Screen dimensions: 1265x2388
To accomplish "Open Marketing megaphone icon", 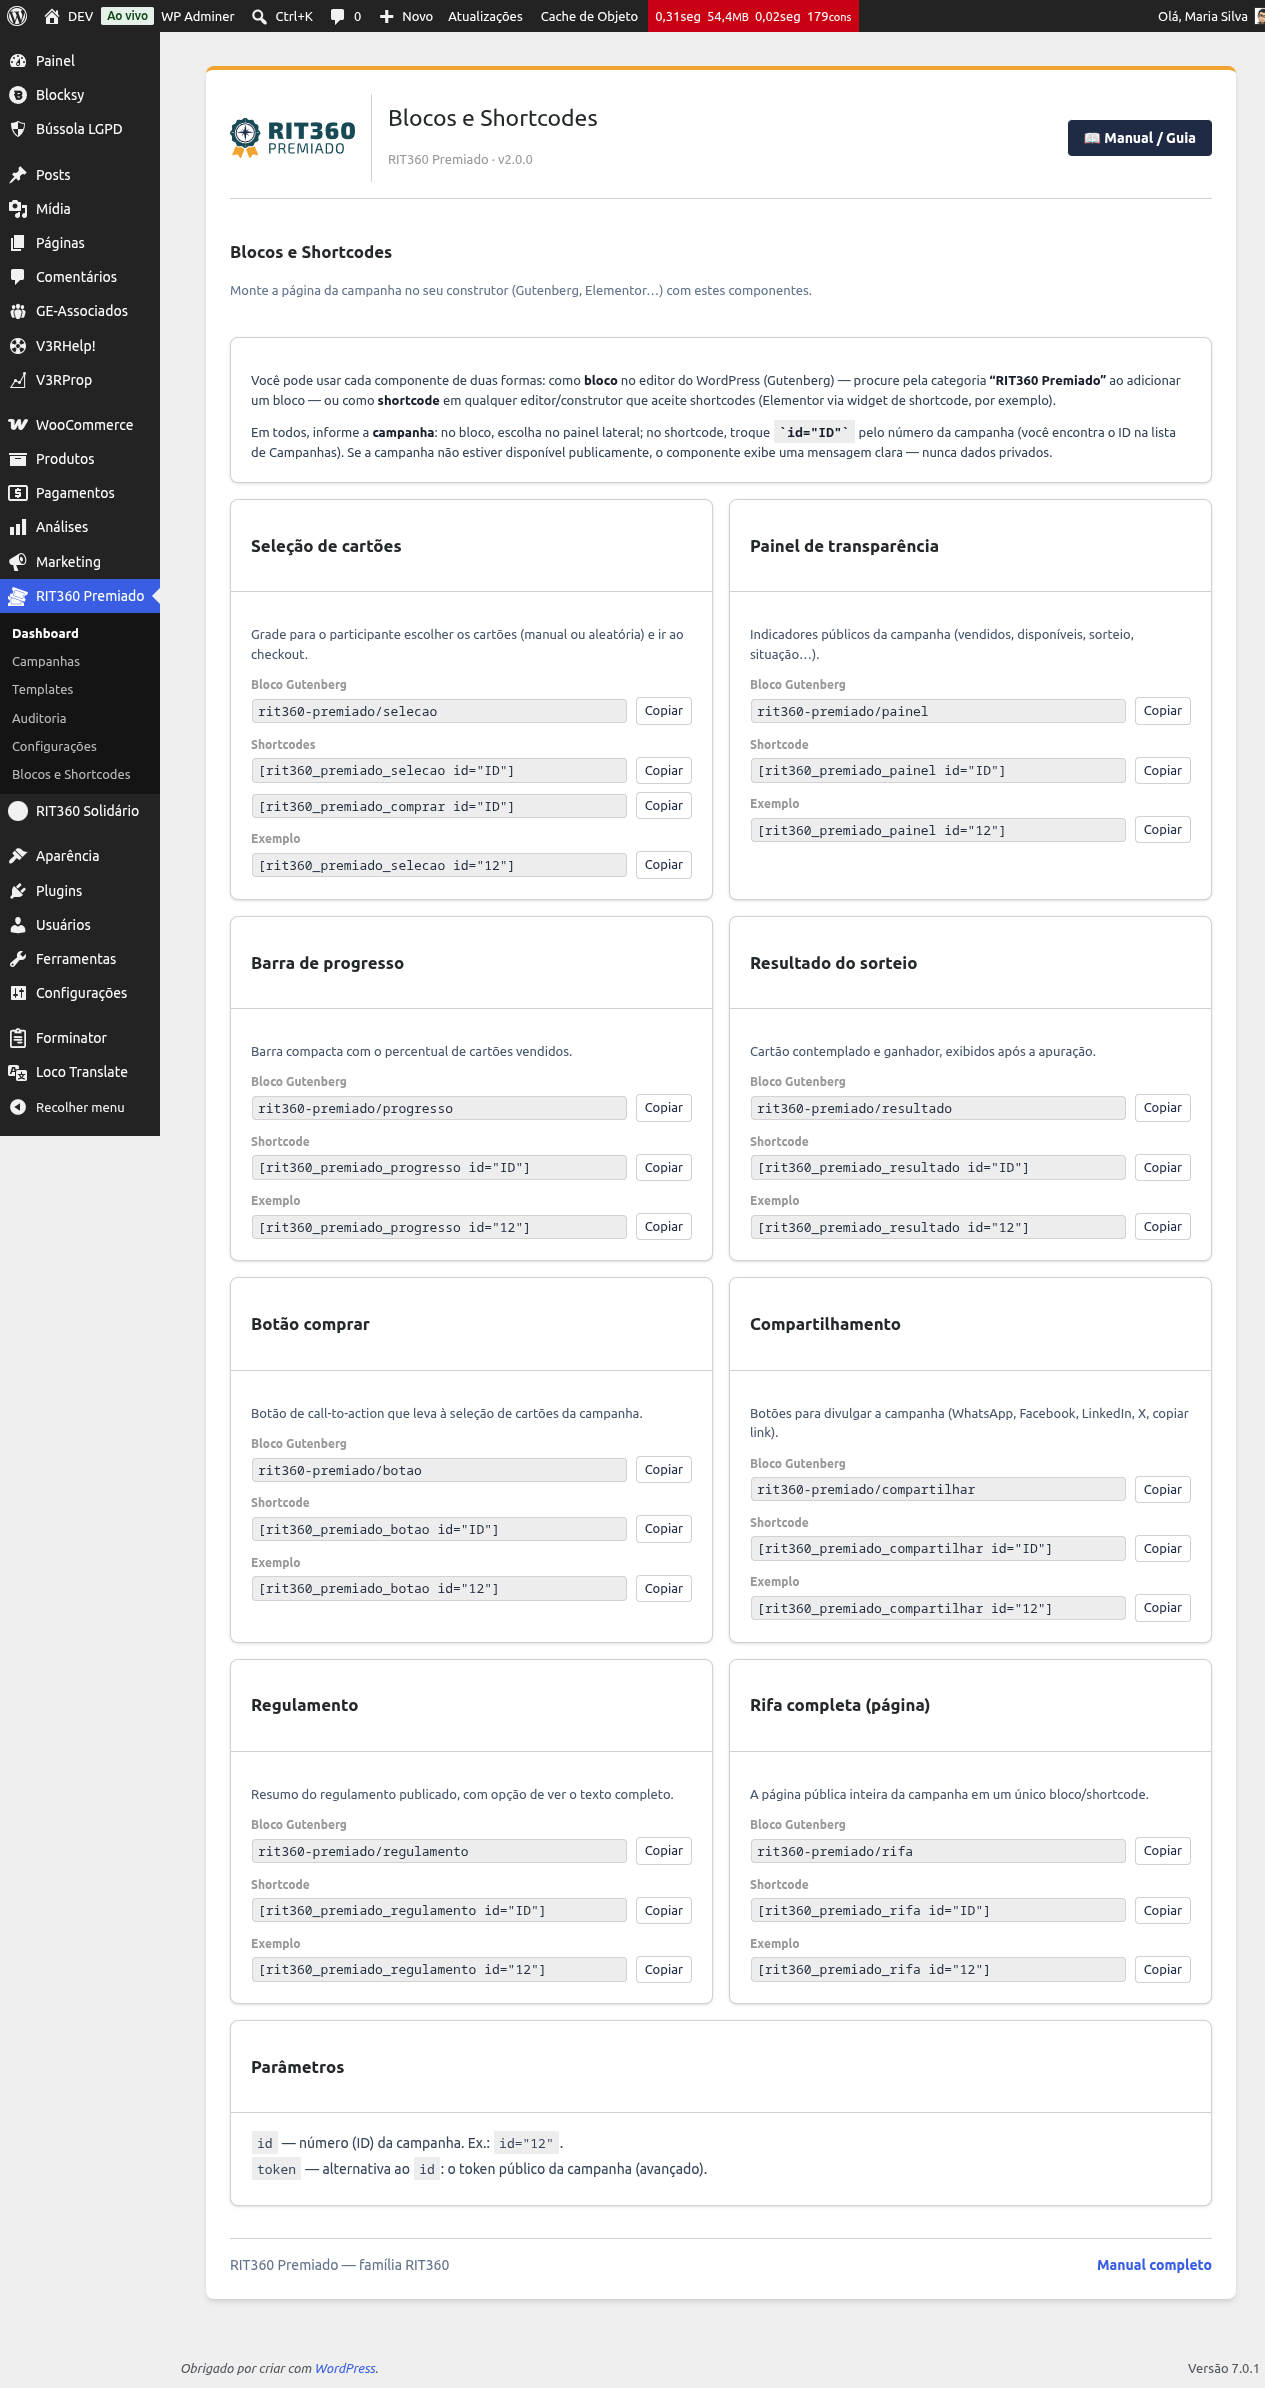I will click(18, 562).
